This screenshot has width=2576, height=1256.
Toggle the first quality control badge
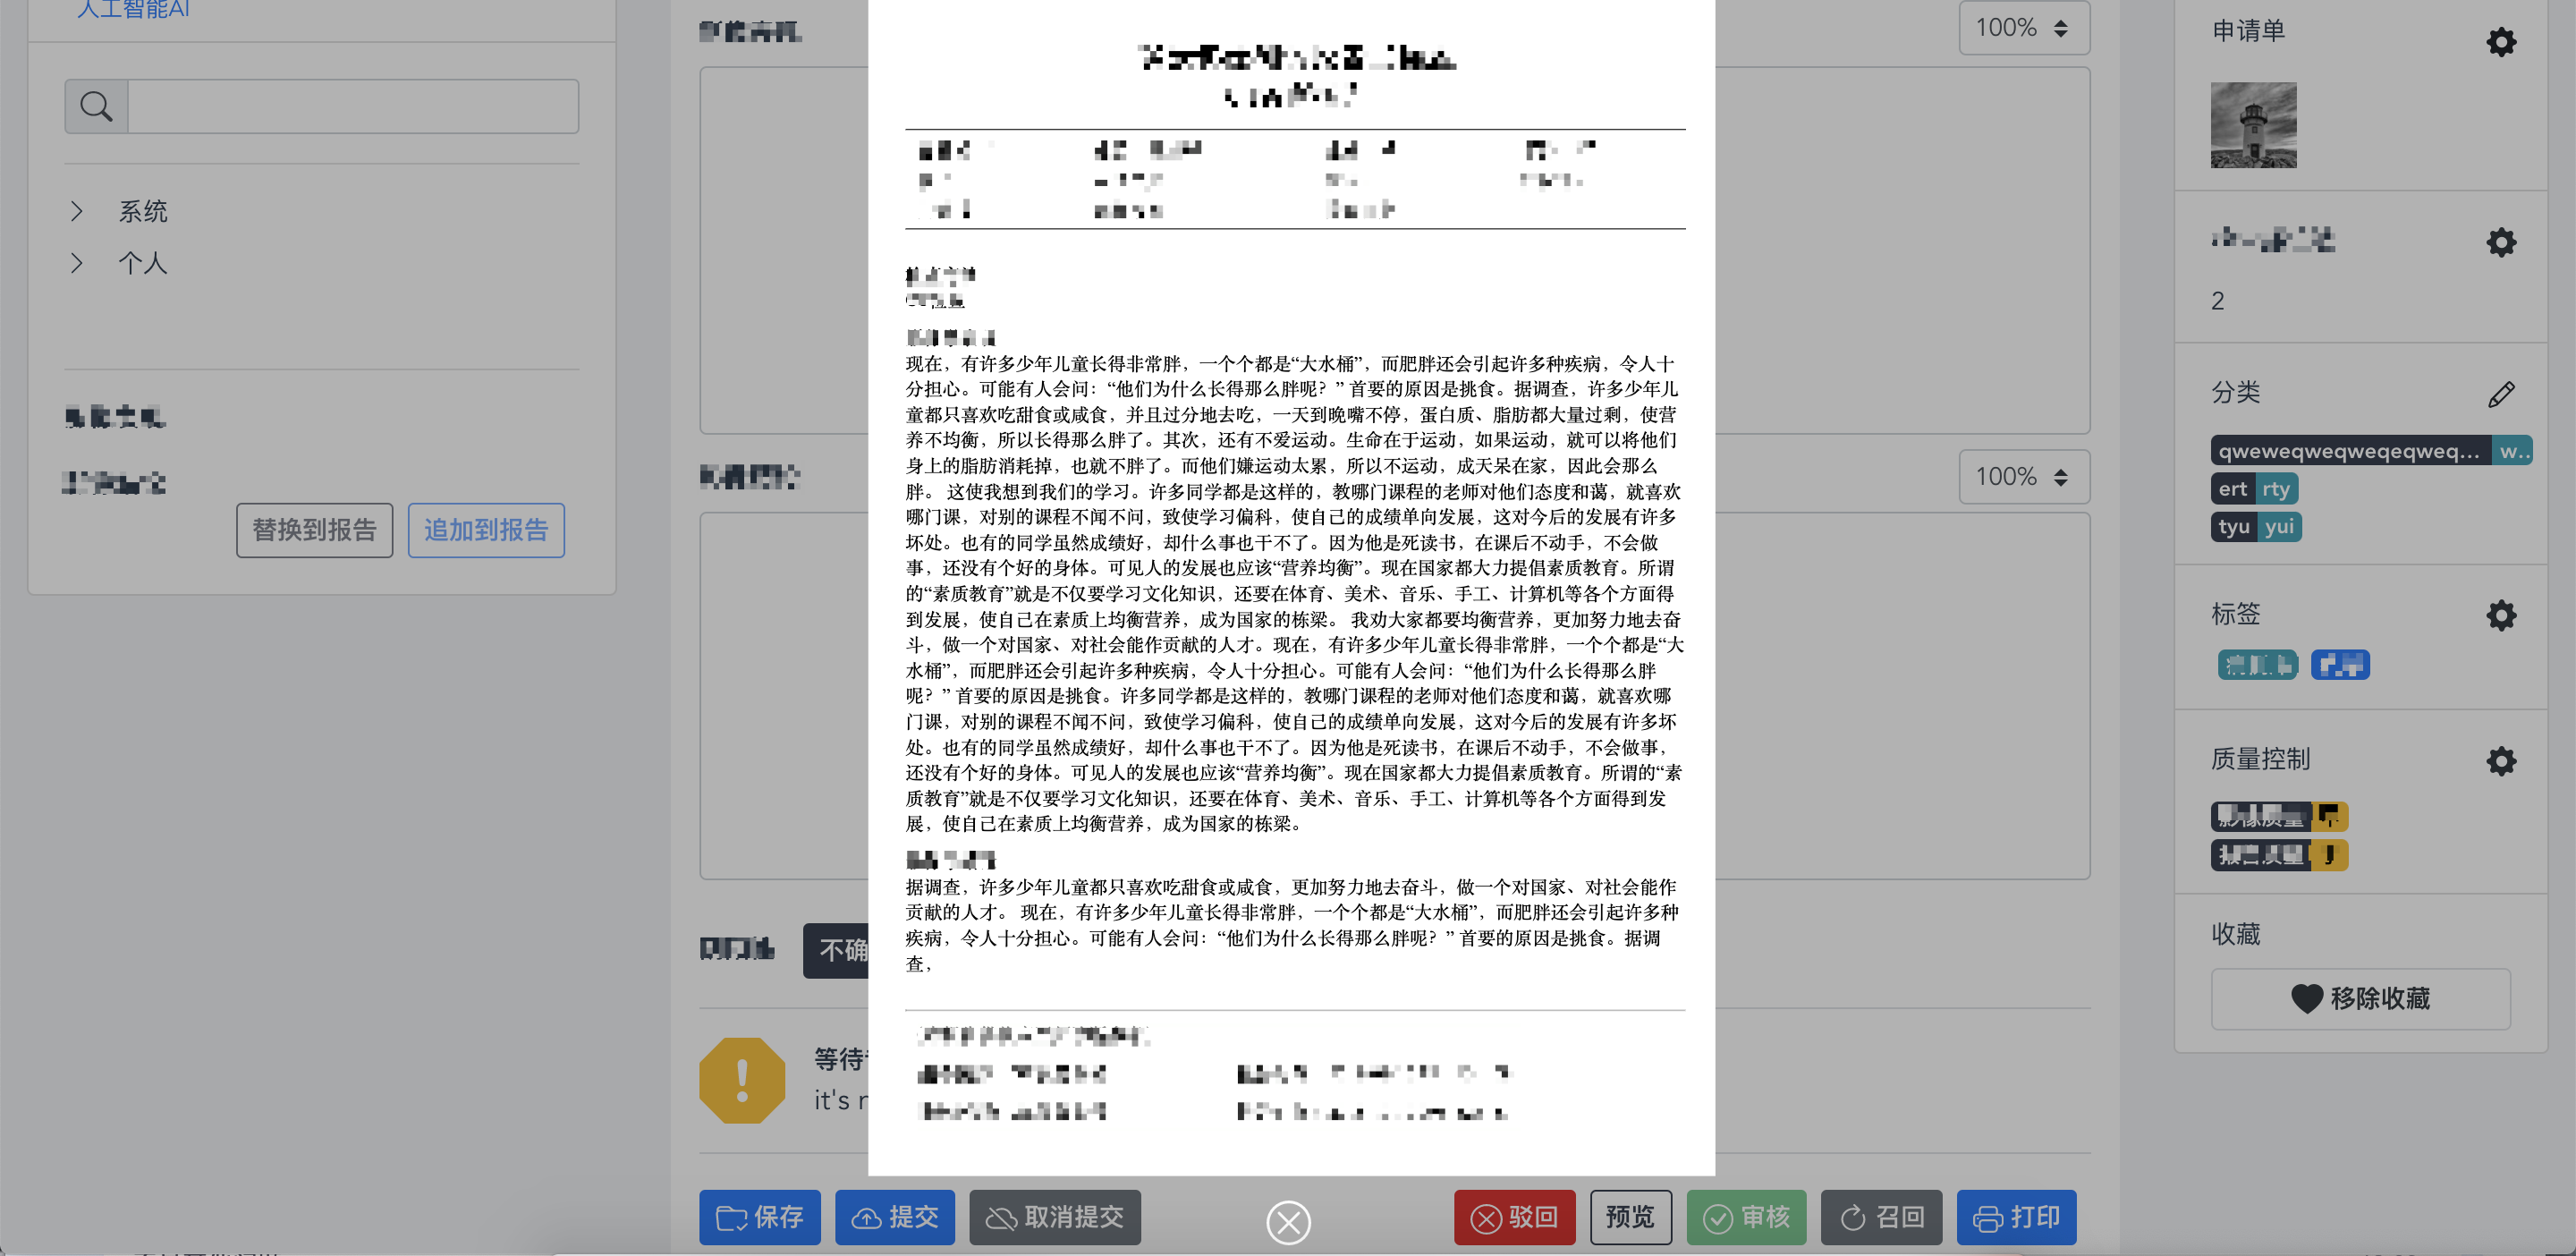point(2279,816)
